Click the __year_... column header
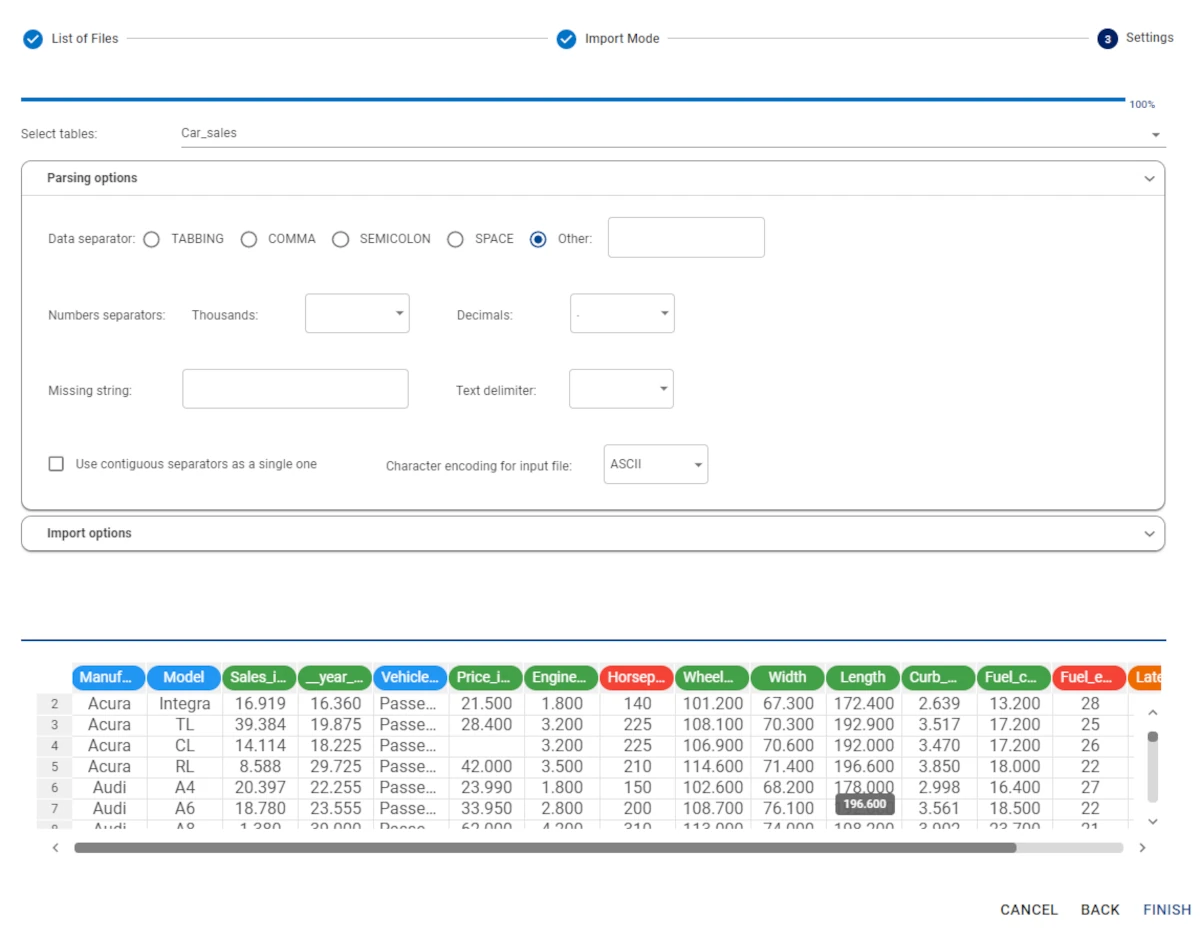Screen dimensions: 1200x941 (335, 677)
